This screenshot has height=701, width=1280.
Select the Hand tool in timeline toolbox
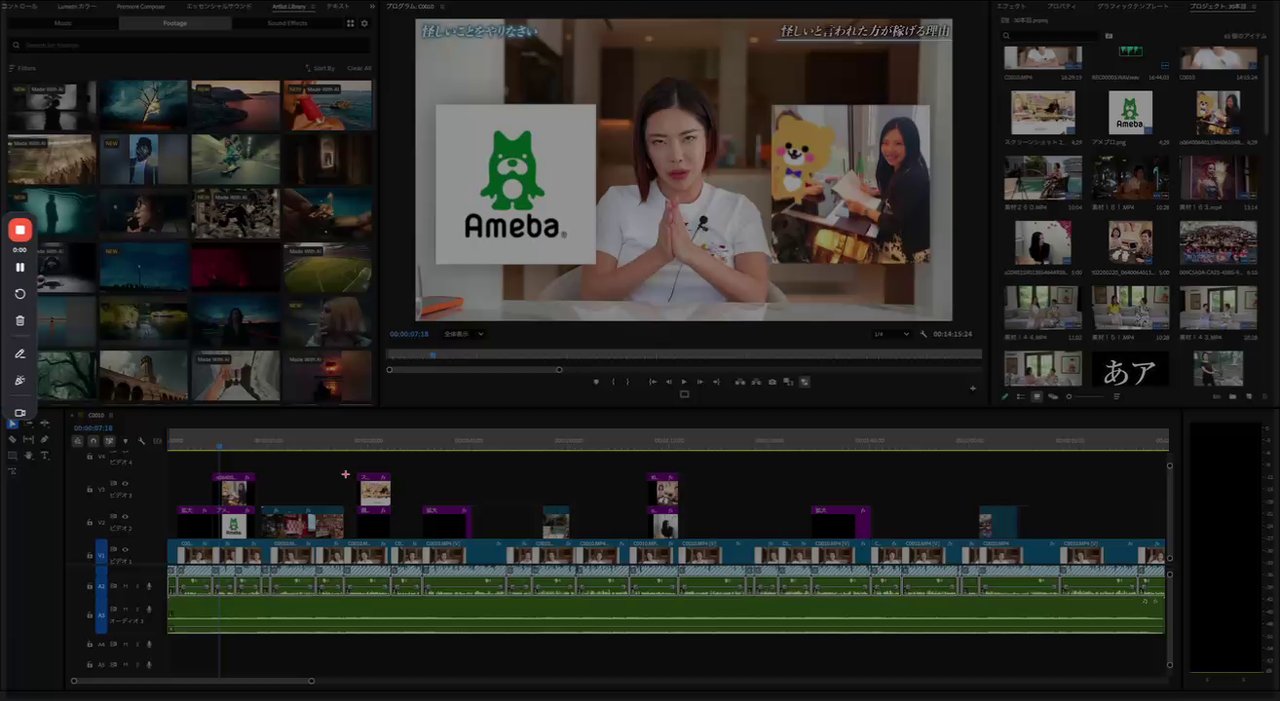[x=28, y=456]
